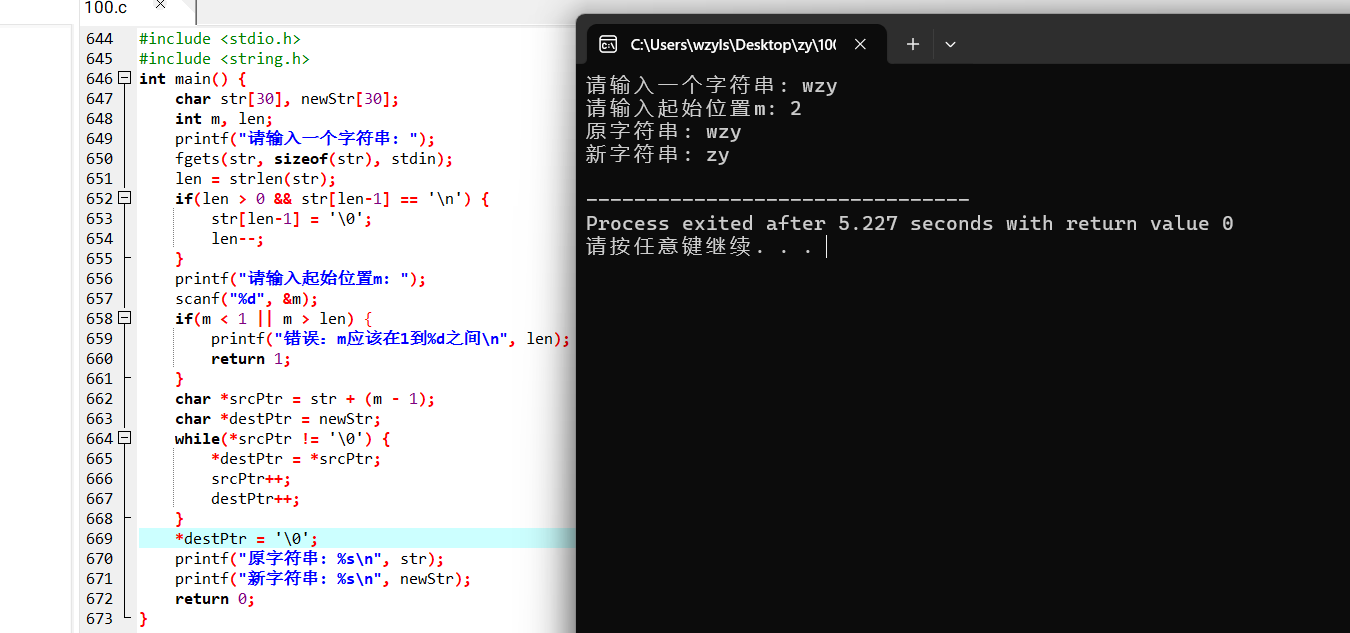This screenshot has width=1350, height=633.
Task: Click line number 644 in the gutter
Action: tap(99, 38)
